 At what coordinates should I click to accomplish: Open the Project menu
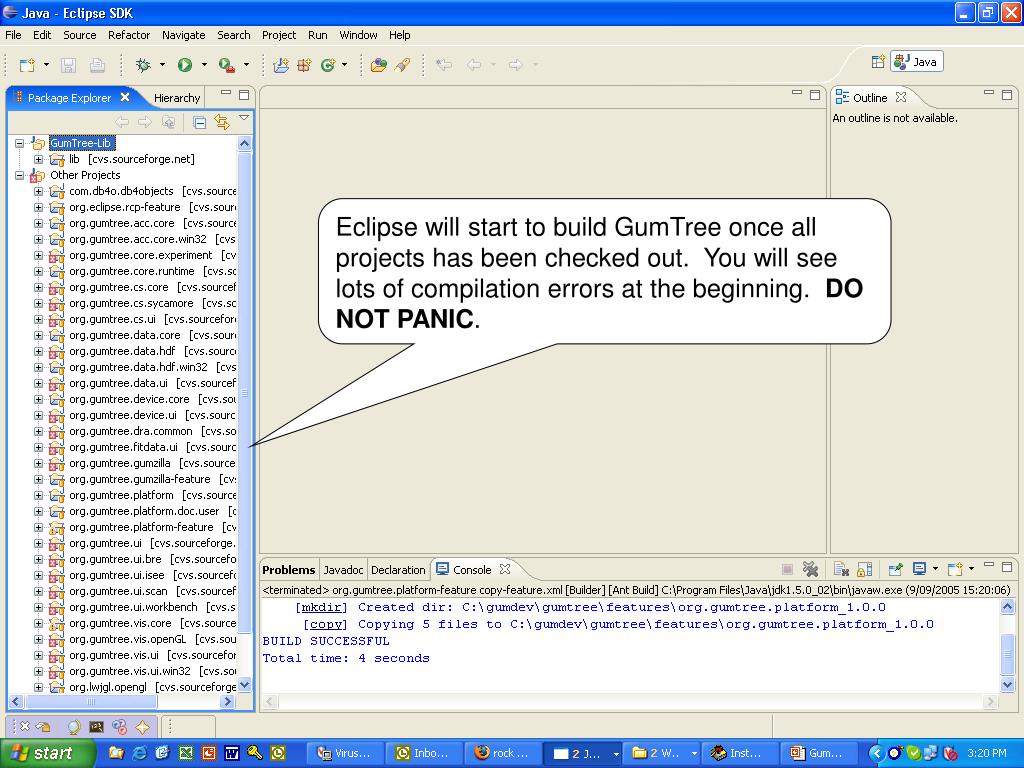click(x=279, y=35)
